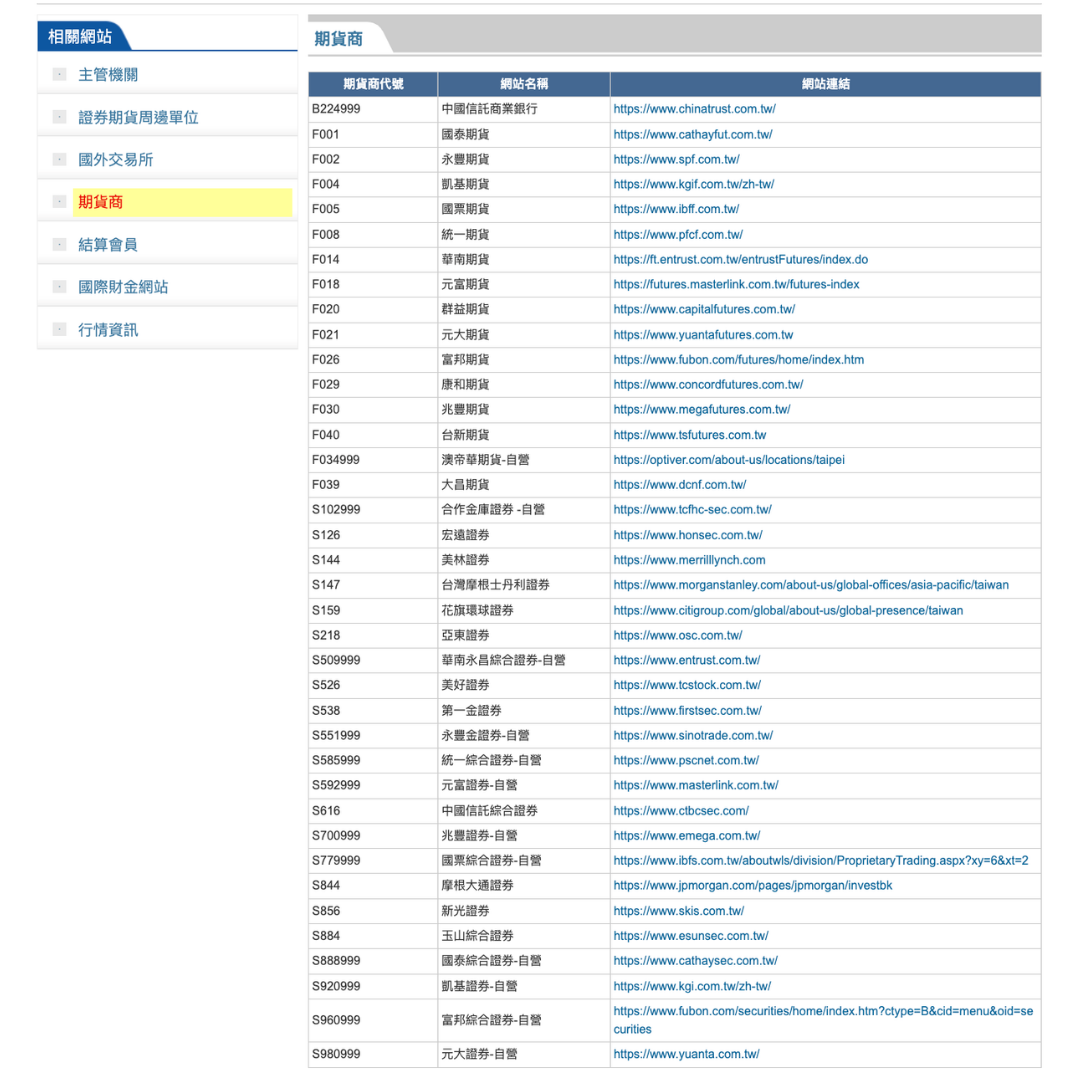The height and width of the screenshot is (1080, 1080).
Task: Open the ibfs.com.tw ProprietaryTrading link
Action: pos(820,860)
